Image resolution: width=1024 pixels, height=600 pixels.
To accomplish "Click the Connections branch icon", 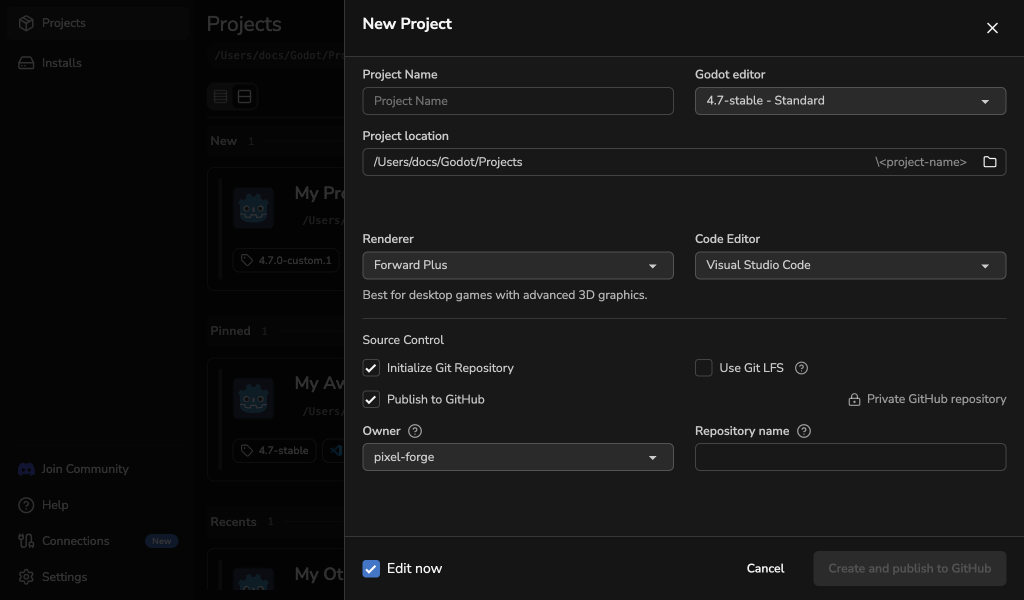I will coord(26,541).
